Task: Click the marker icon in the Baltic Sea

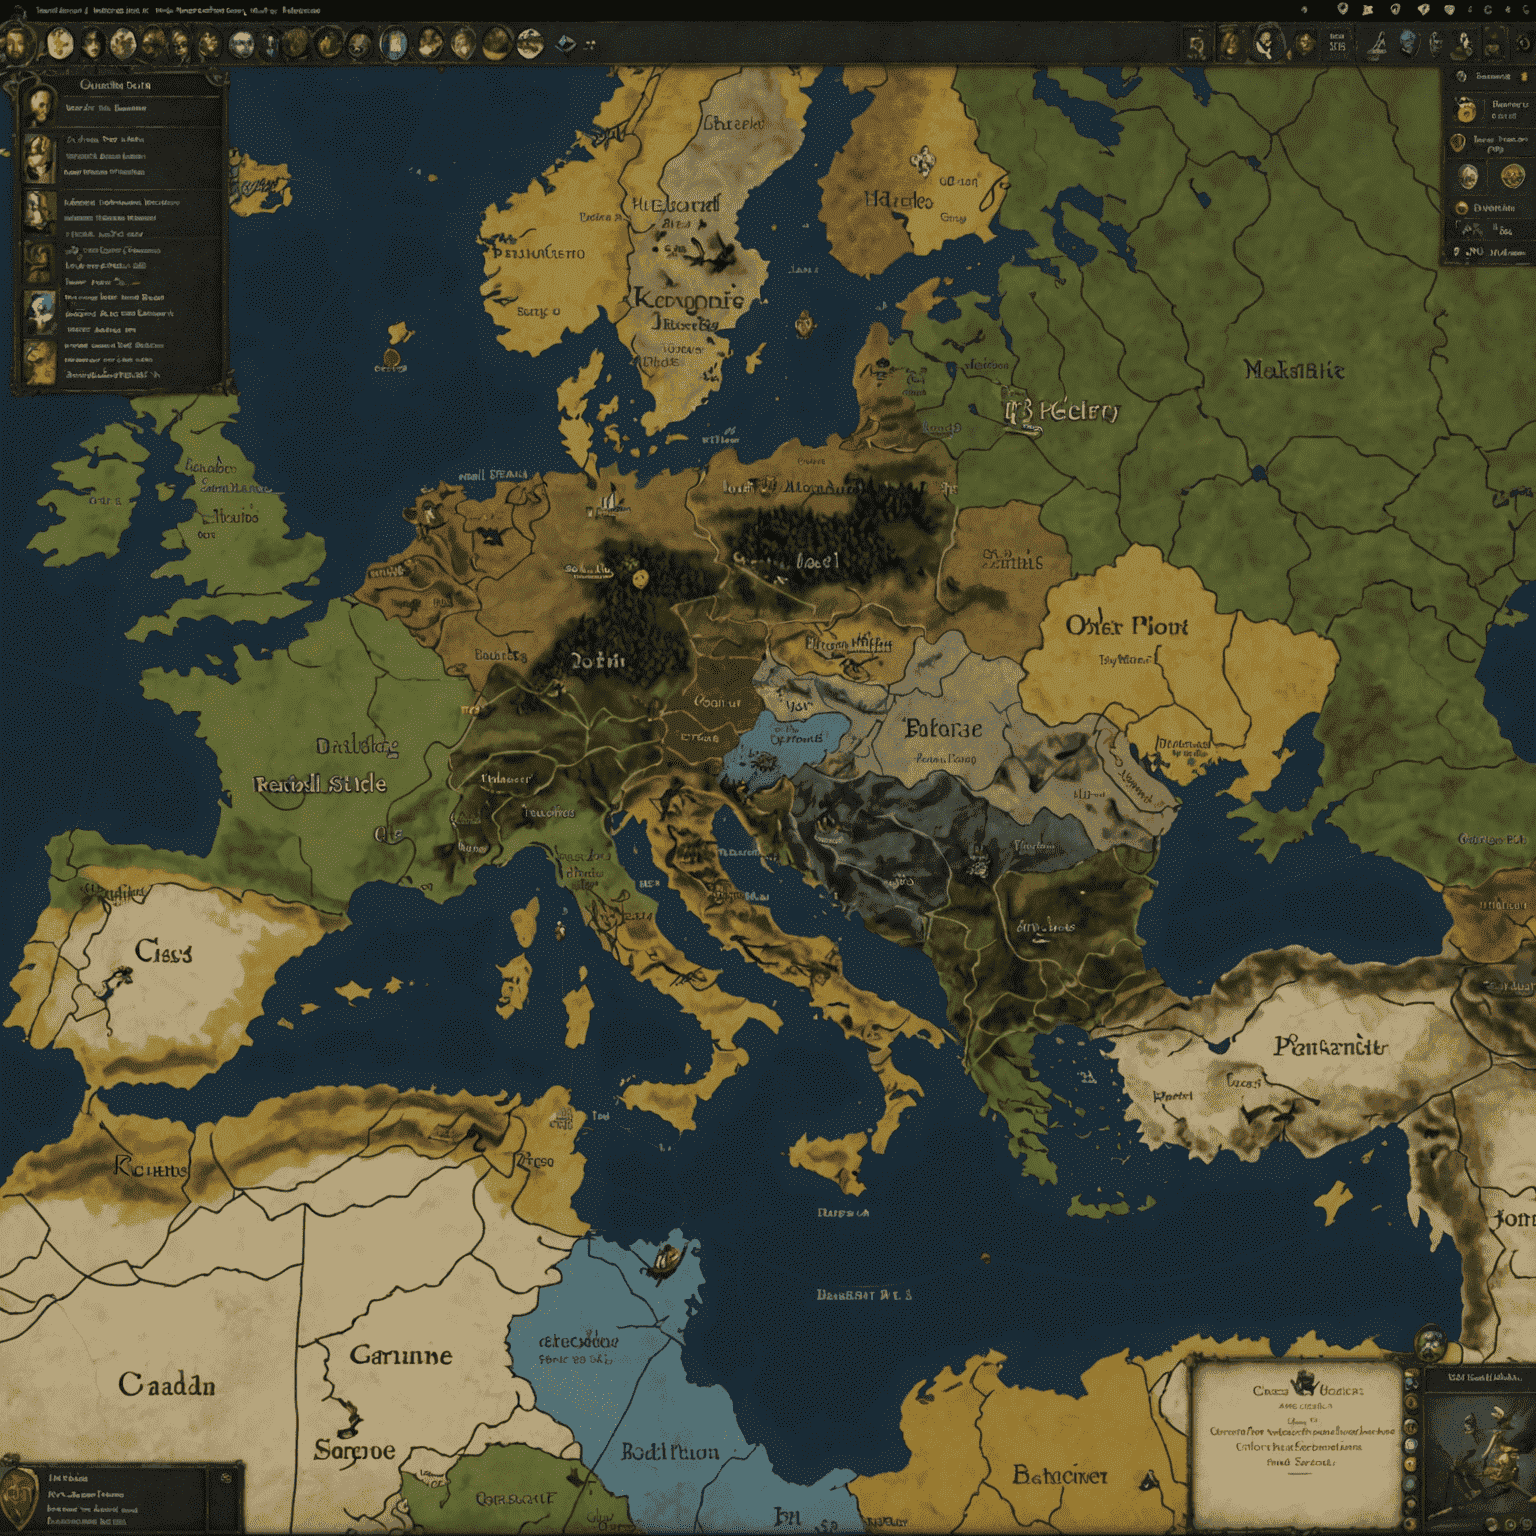Action: (x=805, y=324)
